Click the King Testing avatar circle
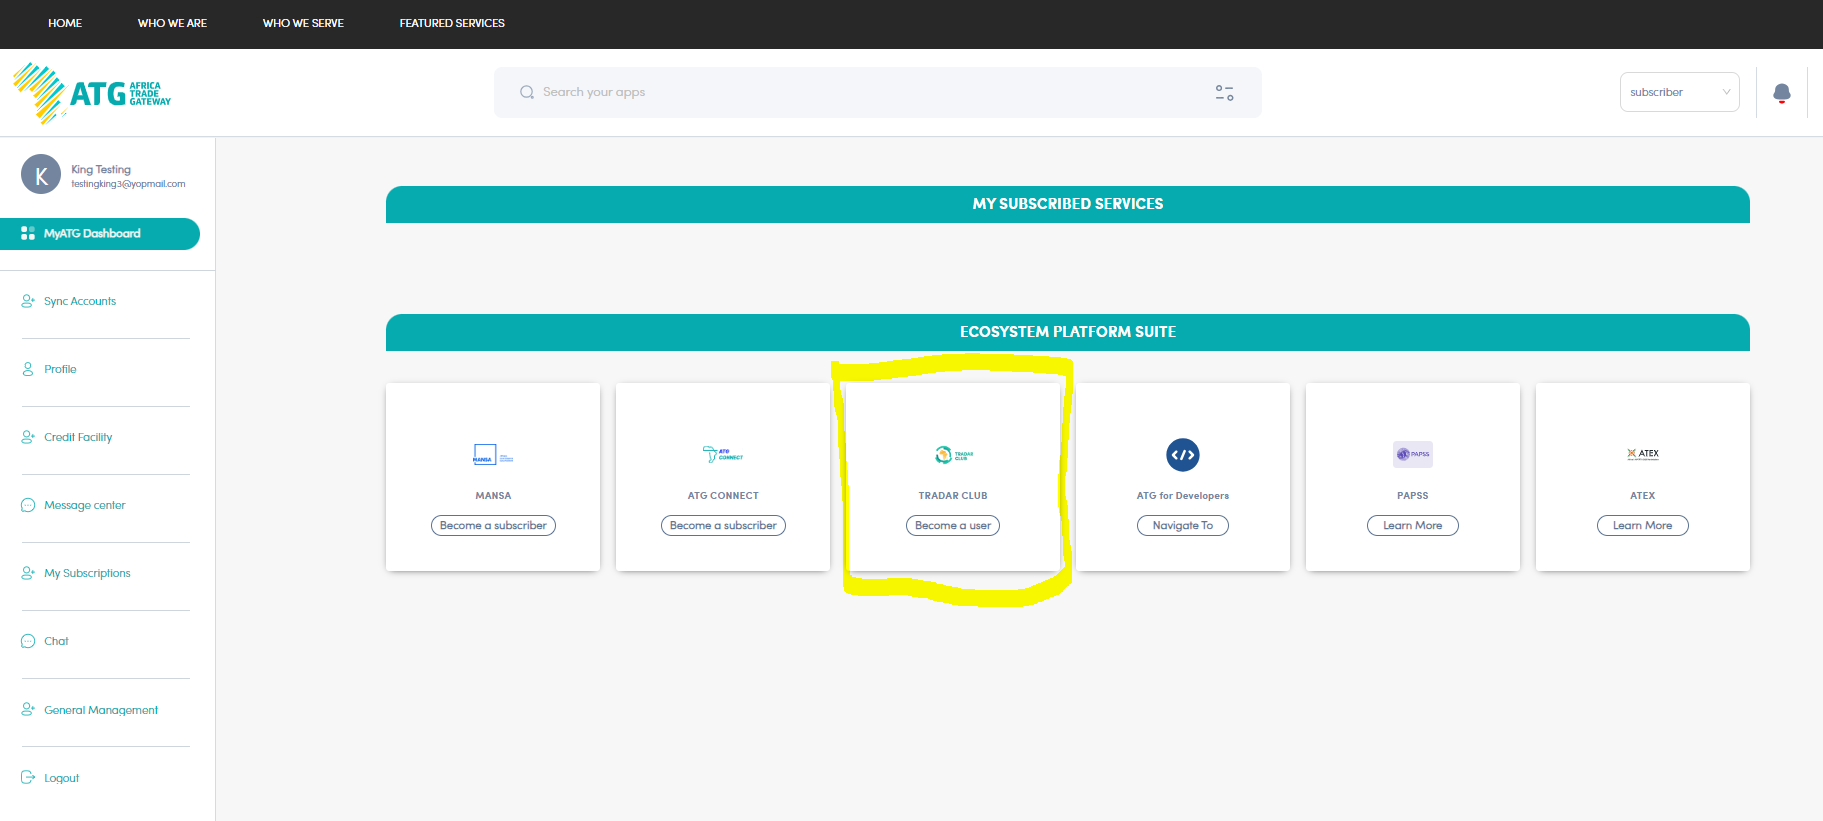The height and width of the screenshot is (821, 1823). tap(41, 175)
